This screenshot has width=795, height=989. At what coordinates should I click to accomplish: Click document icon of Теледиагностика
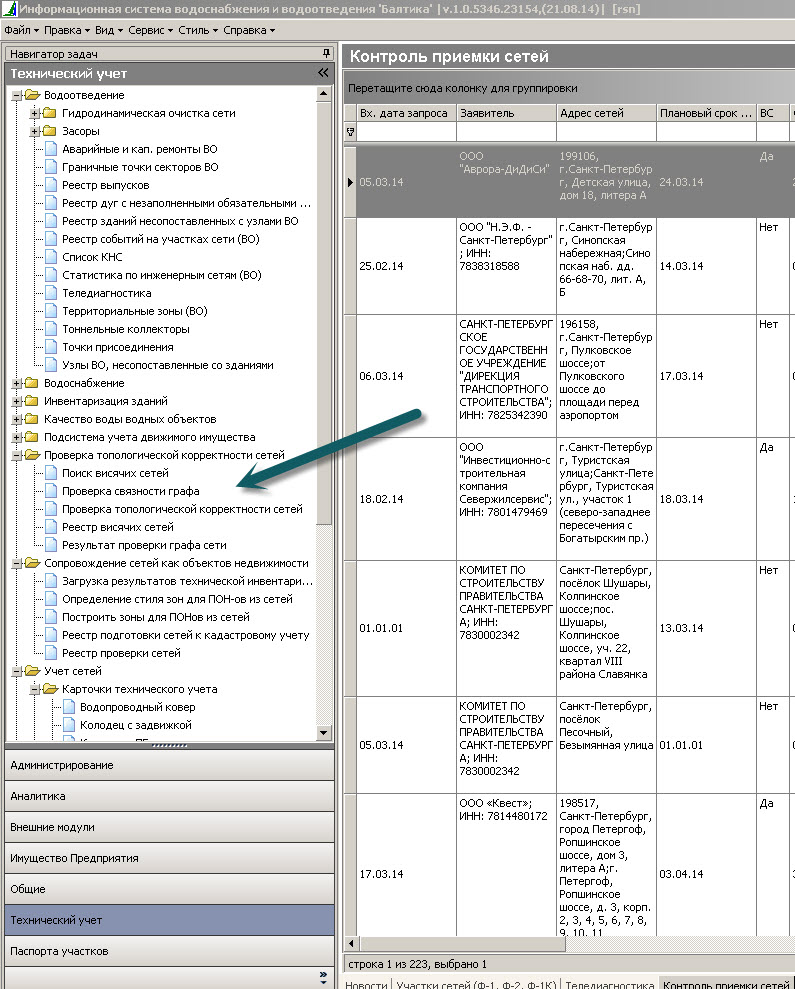[50, 293]
